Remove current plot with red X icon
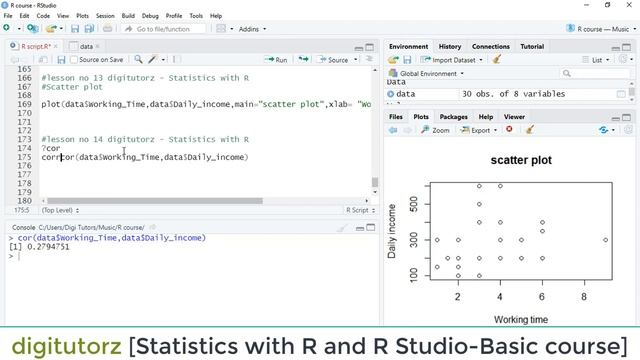640x360 pixels. coord(509,129)
